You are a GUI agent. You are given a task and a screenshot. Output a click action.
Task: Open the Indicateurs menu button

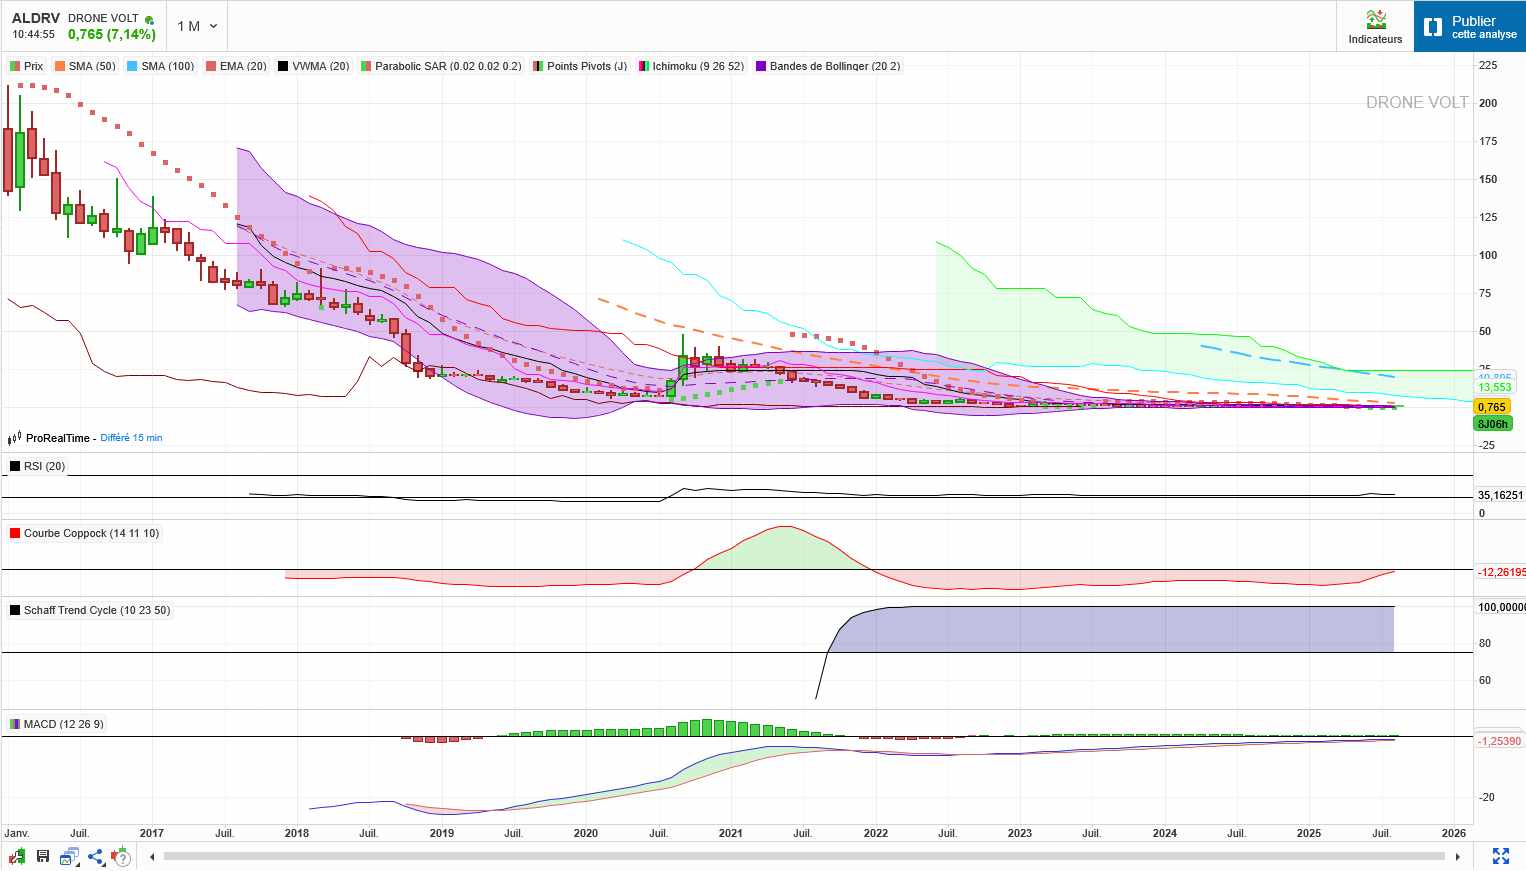coord(1375,26)
